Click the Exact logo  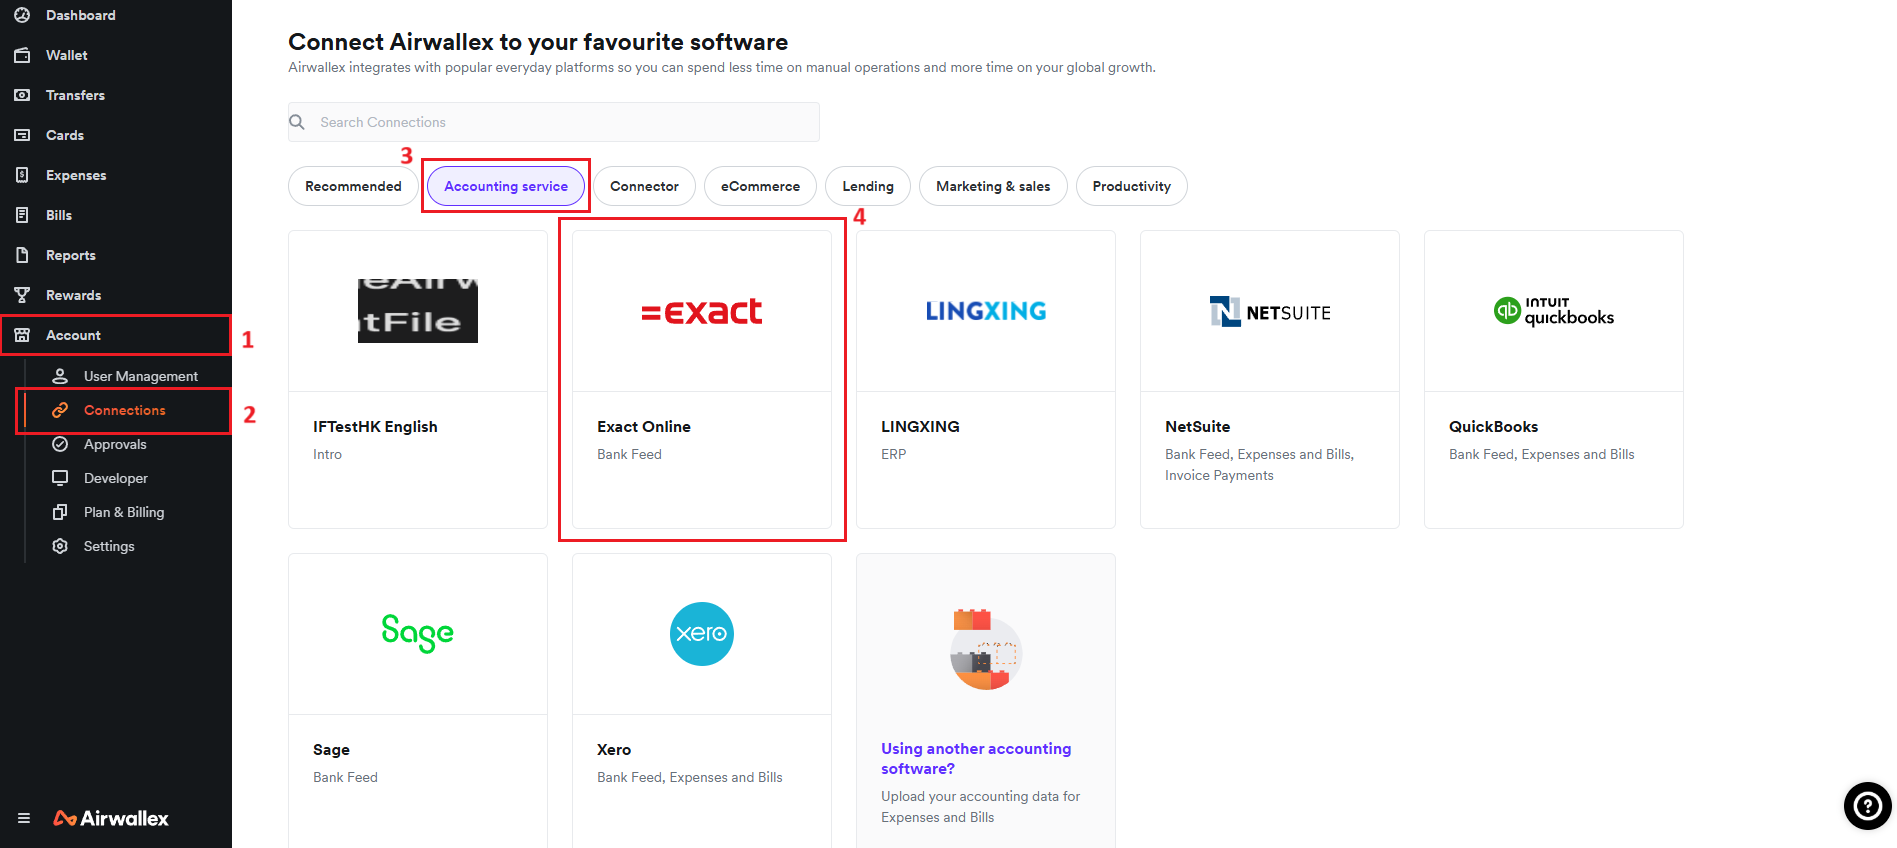702,312
